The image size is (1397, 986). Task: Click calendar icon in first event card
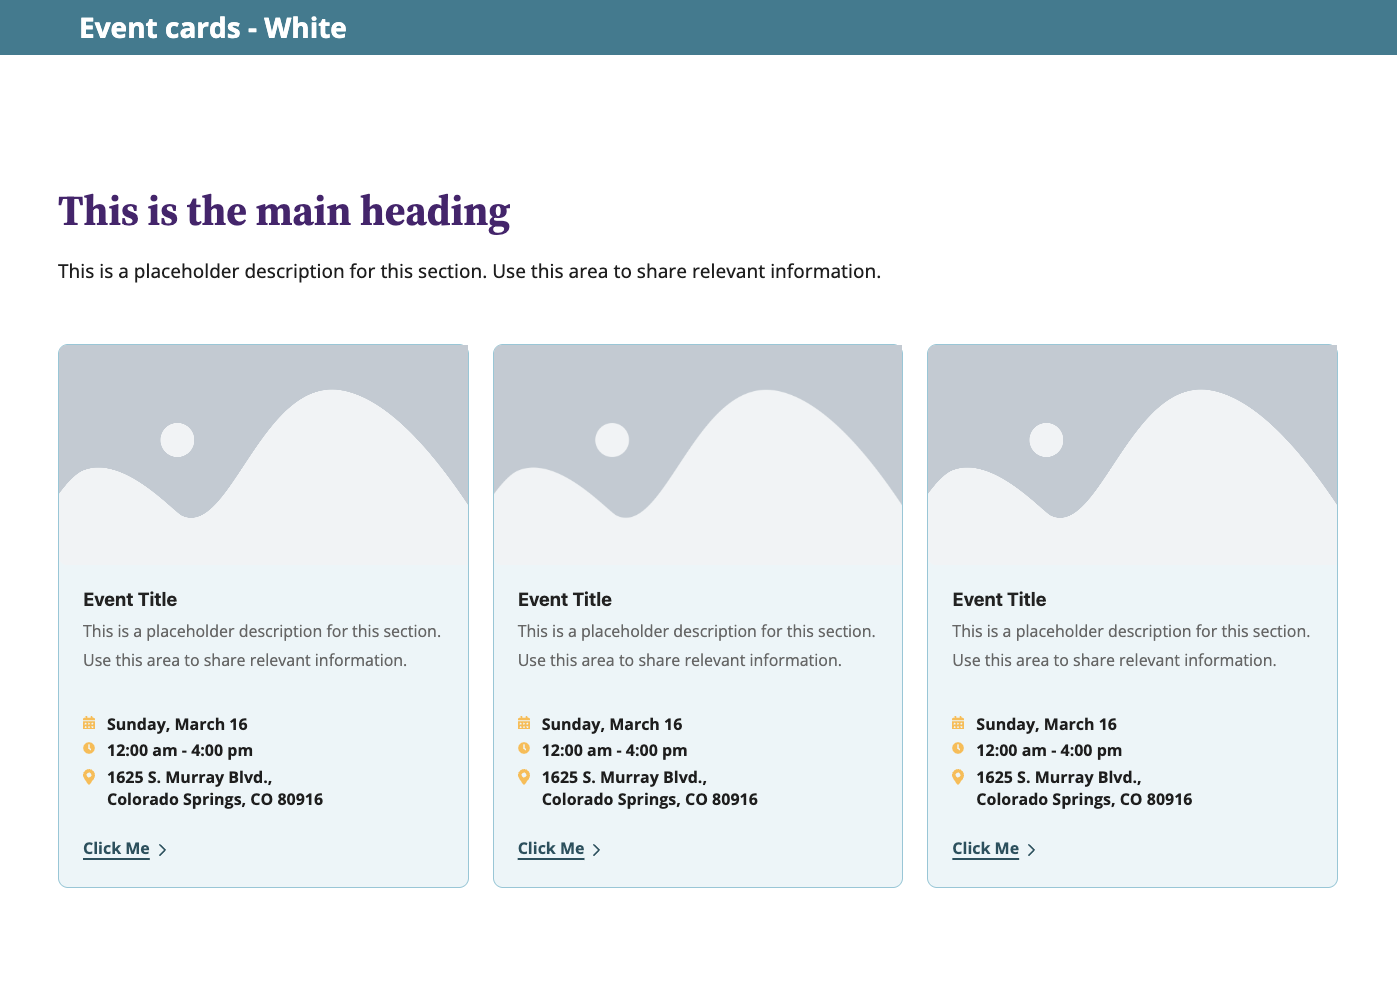89,723
